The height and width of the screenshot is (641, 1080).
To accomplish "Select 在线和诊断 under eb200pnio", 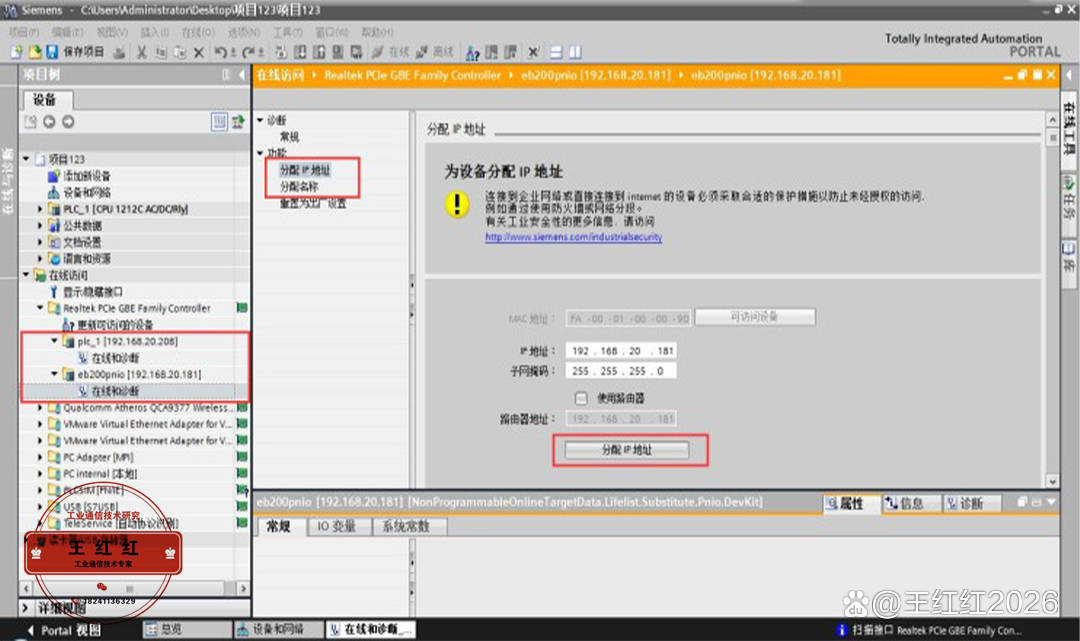I will point(115,391).
